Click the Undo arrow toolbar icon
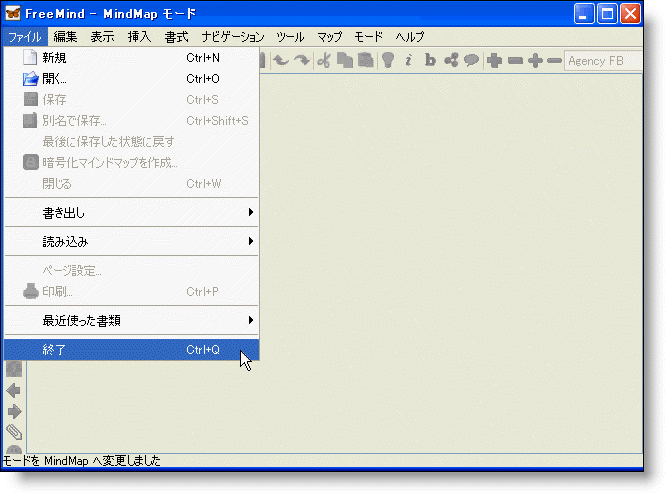Screen dimensions: 665x493 tap(280, 61)
